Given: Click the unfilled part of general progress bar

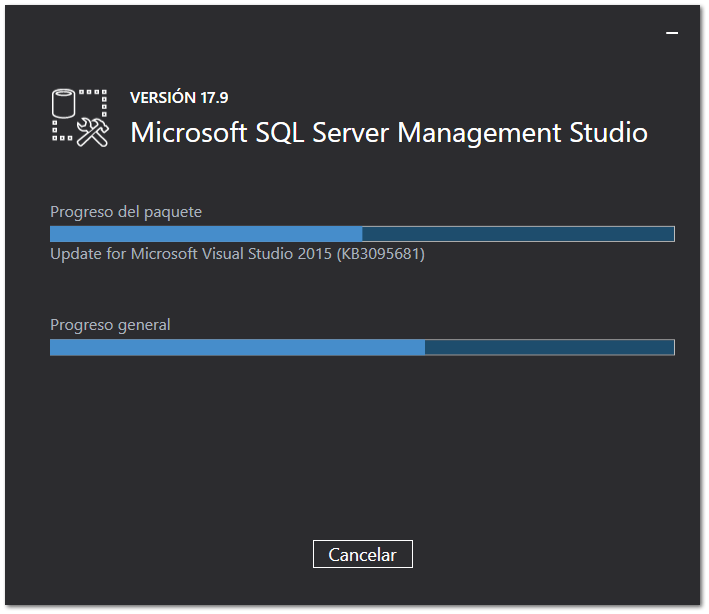Looking at the screenshot, I should point(549,347).
